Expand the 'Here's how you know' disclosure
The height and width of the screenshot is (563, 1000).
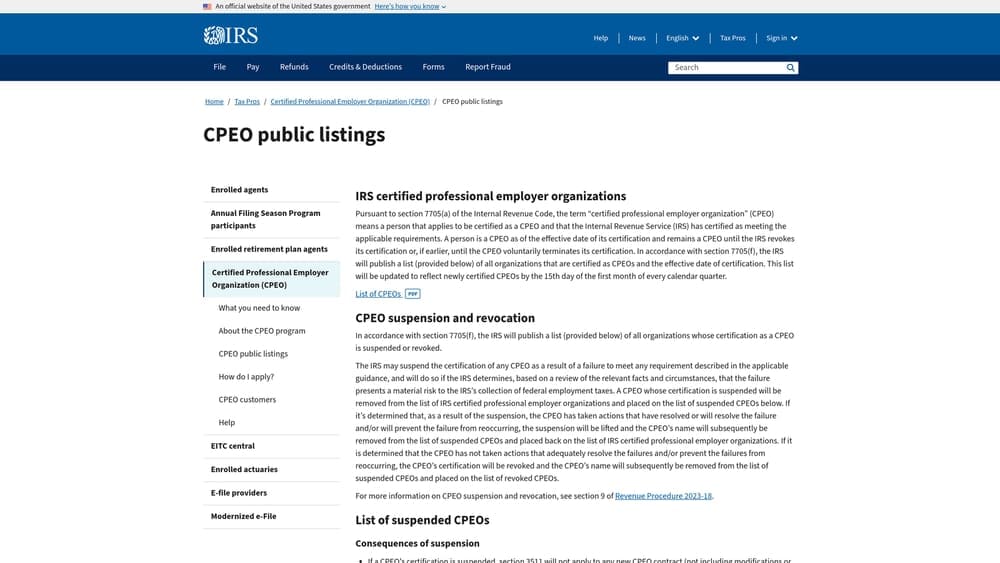[x=410, y=6]
